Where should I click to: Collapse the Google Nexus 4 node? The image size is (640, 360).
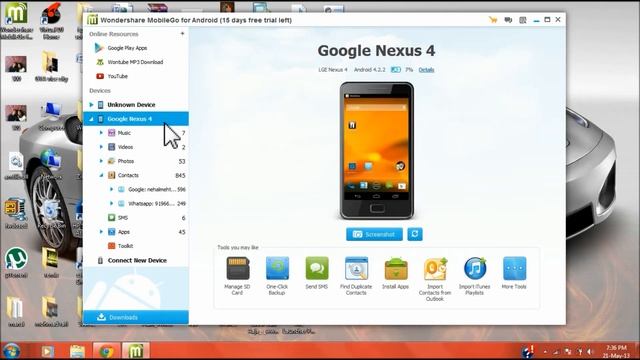pos(91,119)
